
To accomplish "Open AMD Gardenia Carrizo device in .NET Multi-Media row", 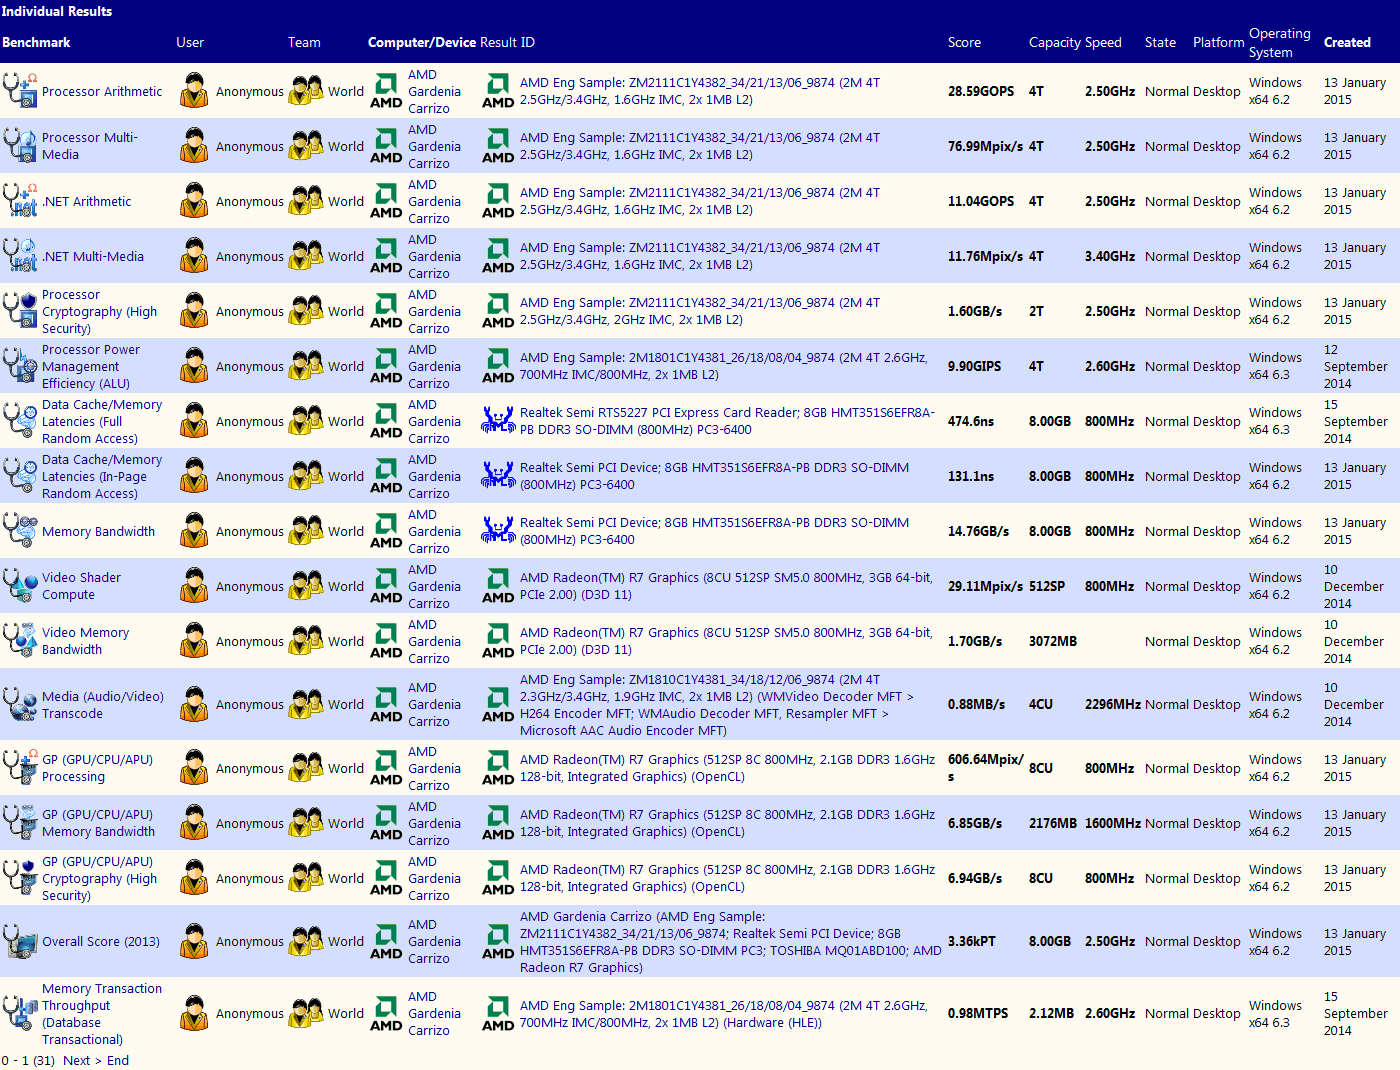I will (434, 256).
